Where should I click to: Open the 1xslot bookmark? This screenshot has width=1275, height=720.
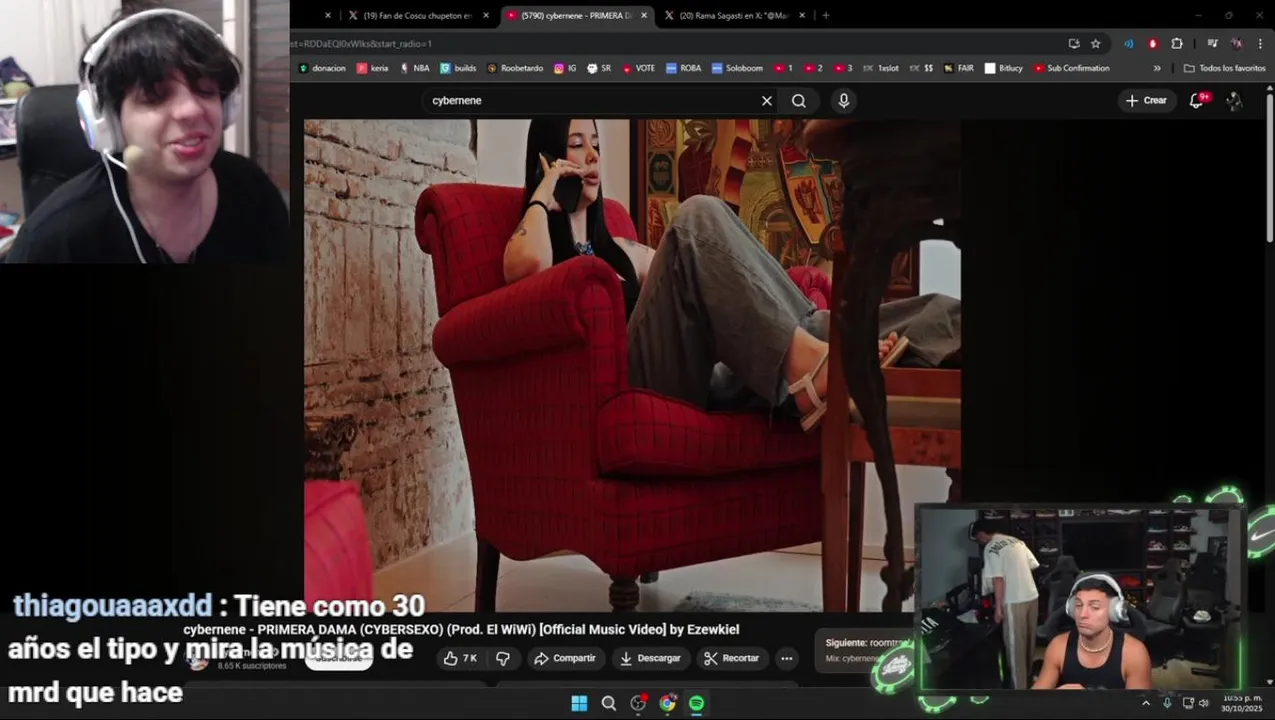pos(881,68)
